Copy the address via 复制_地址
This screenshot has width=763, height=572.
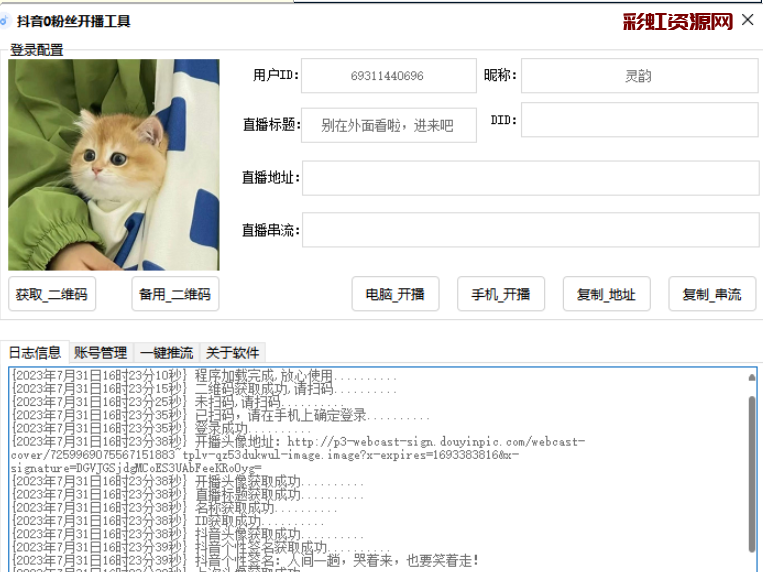coord(606,295)
